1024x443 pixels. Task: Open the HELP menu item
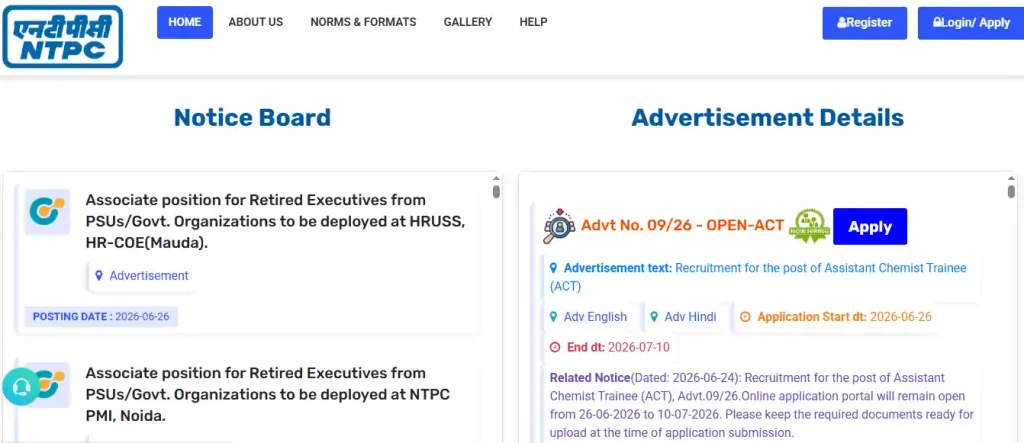click(534, 22)
